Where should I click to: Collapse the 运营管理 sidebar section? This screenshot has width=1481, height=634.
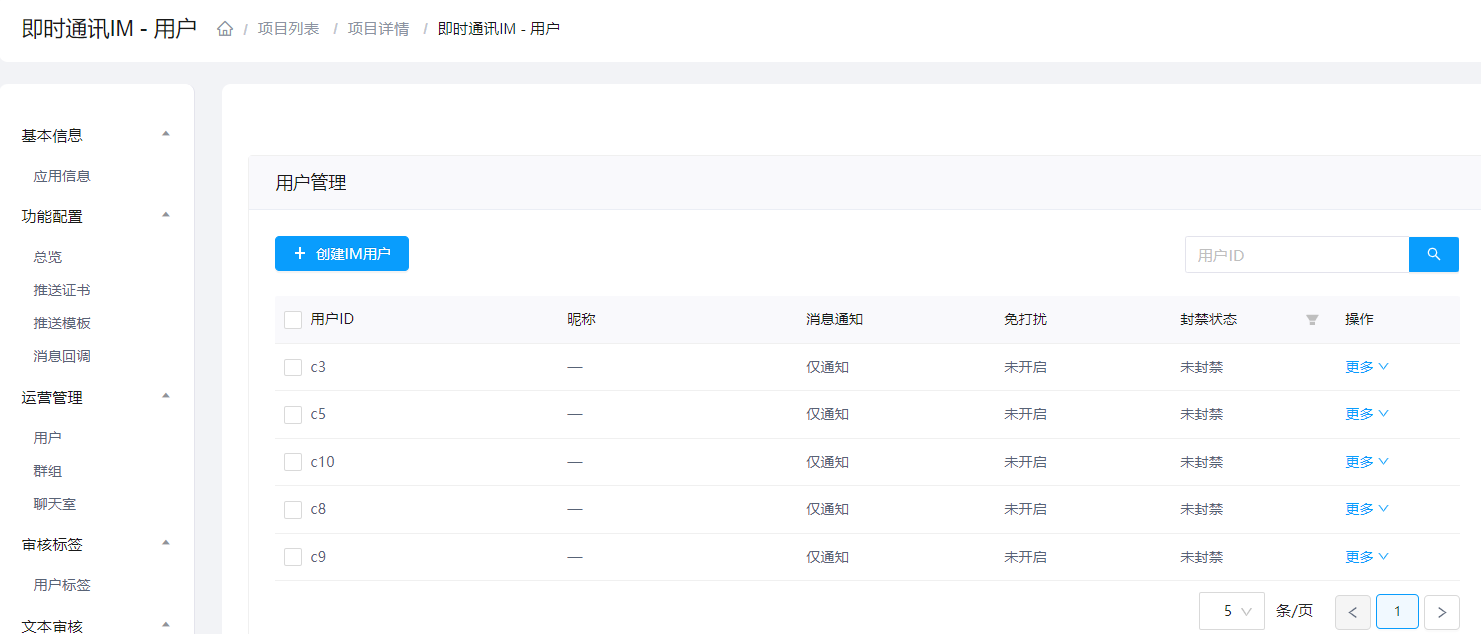click(x=166, y=396)
